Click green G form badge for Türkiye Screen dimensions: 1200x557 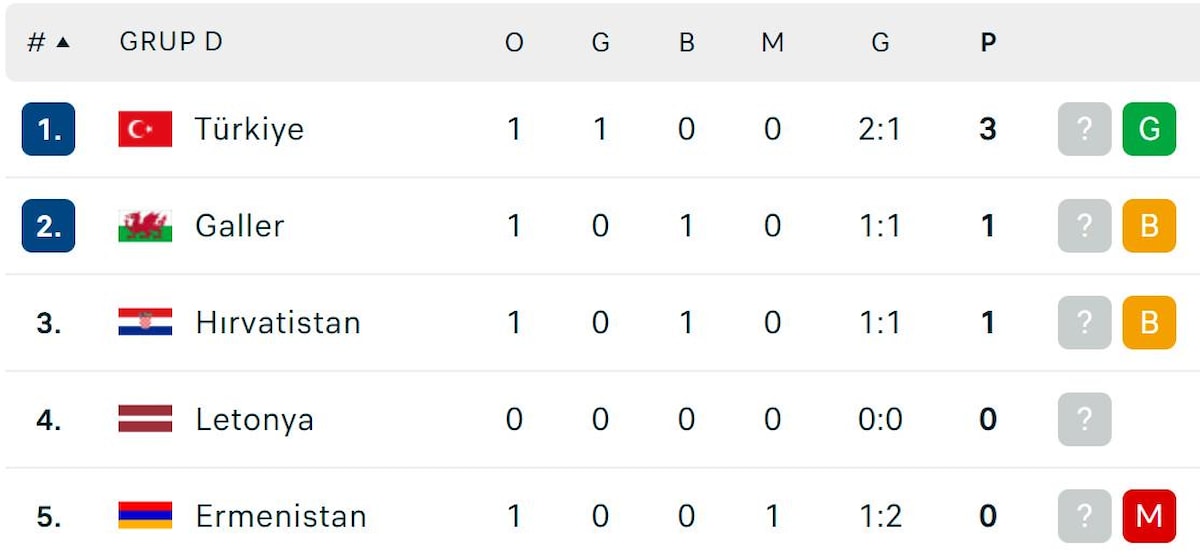(x=1149, y=129)
